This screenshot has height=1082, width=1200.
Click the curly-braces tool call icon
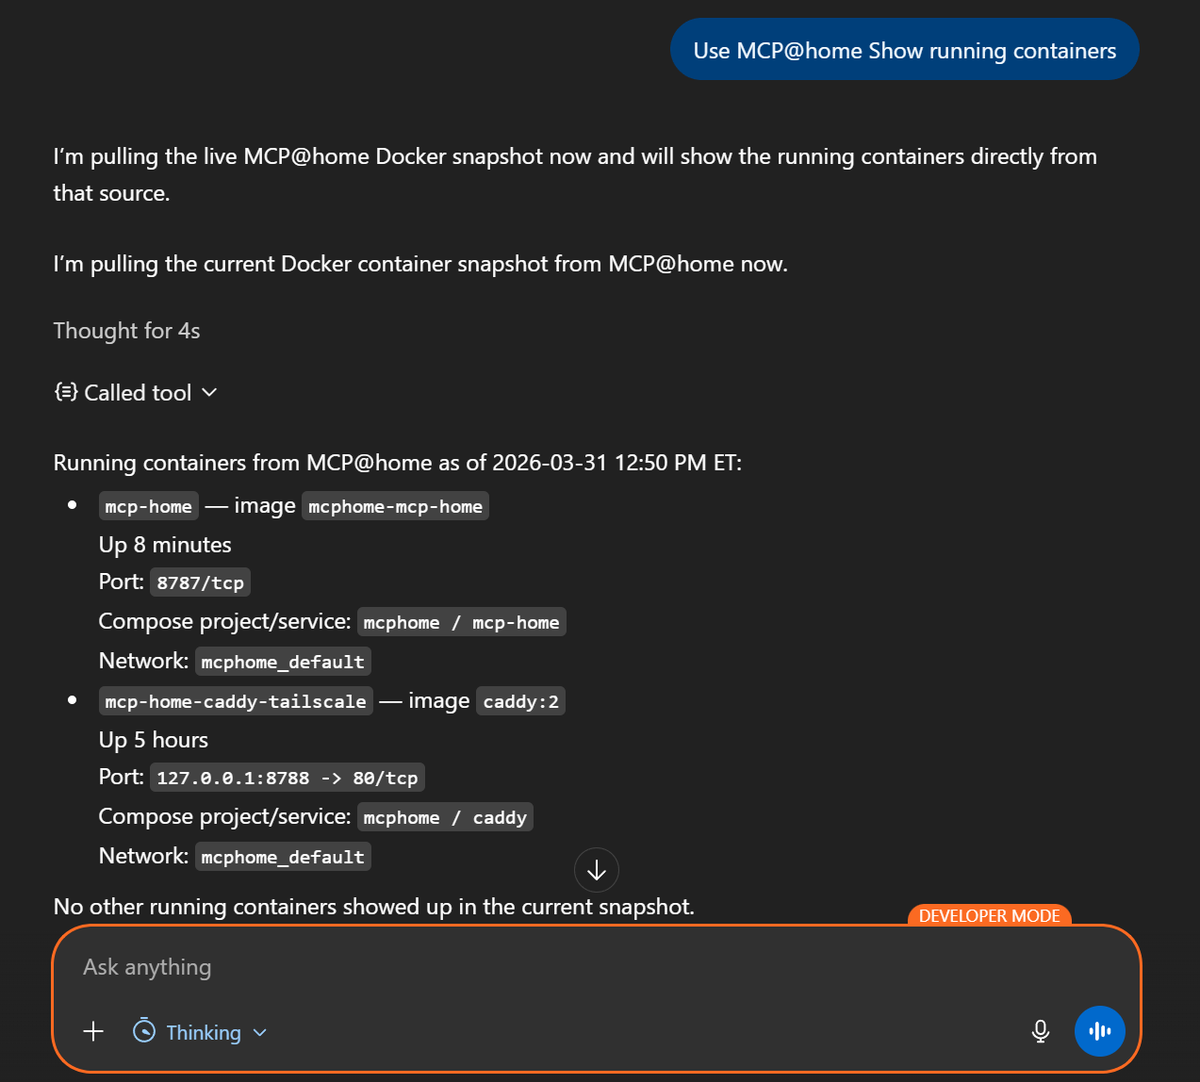click(x=64, y=392)
